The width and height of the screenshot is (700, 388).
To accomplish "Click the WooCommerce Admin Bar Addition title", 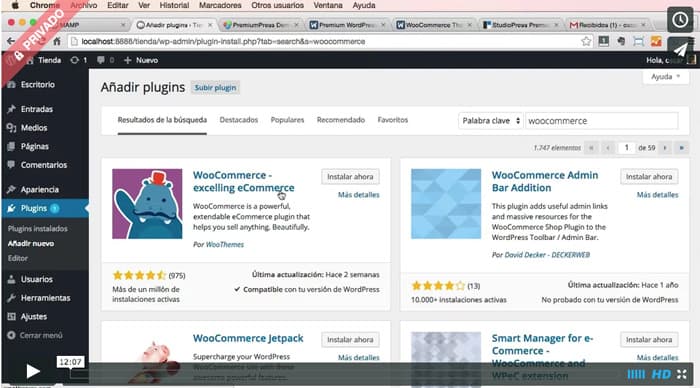I will [545, 181].
